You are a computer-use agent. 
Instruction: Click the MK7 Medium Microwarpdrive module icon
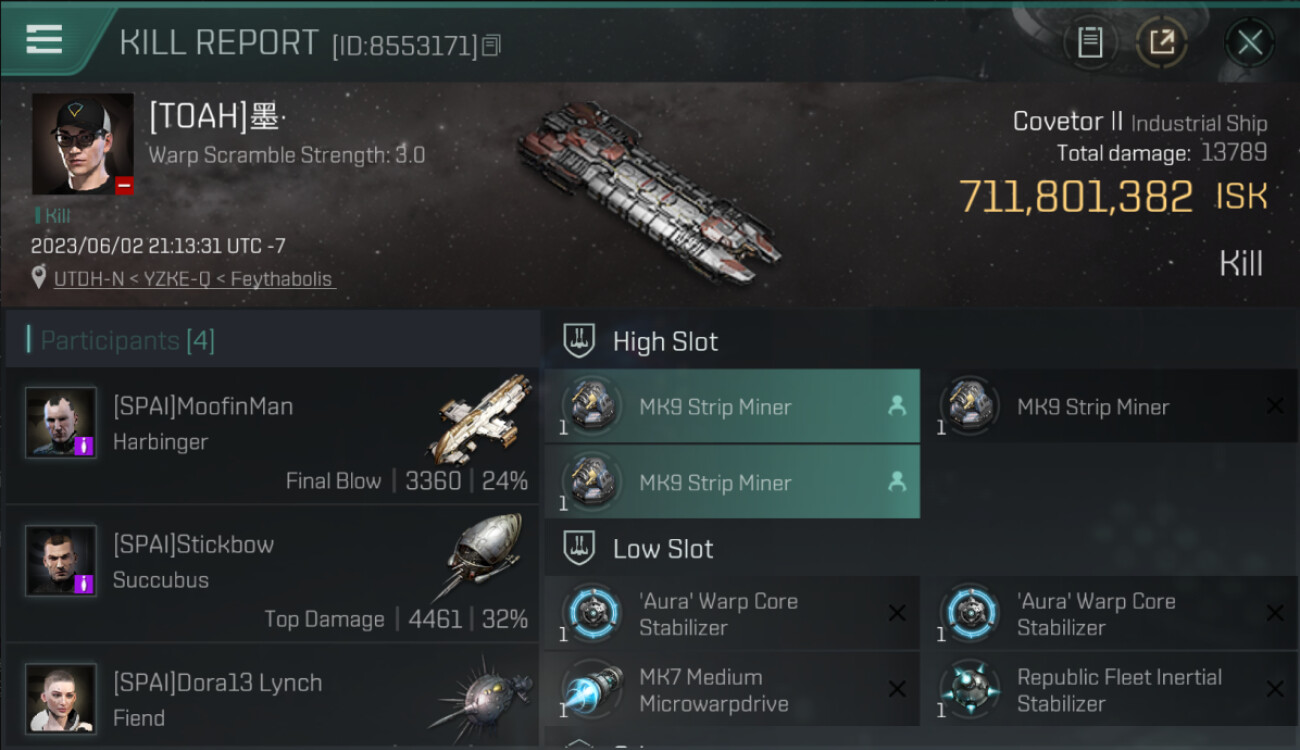(592, 689)
